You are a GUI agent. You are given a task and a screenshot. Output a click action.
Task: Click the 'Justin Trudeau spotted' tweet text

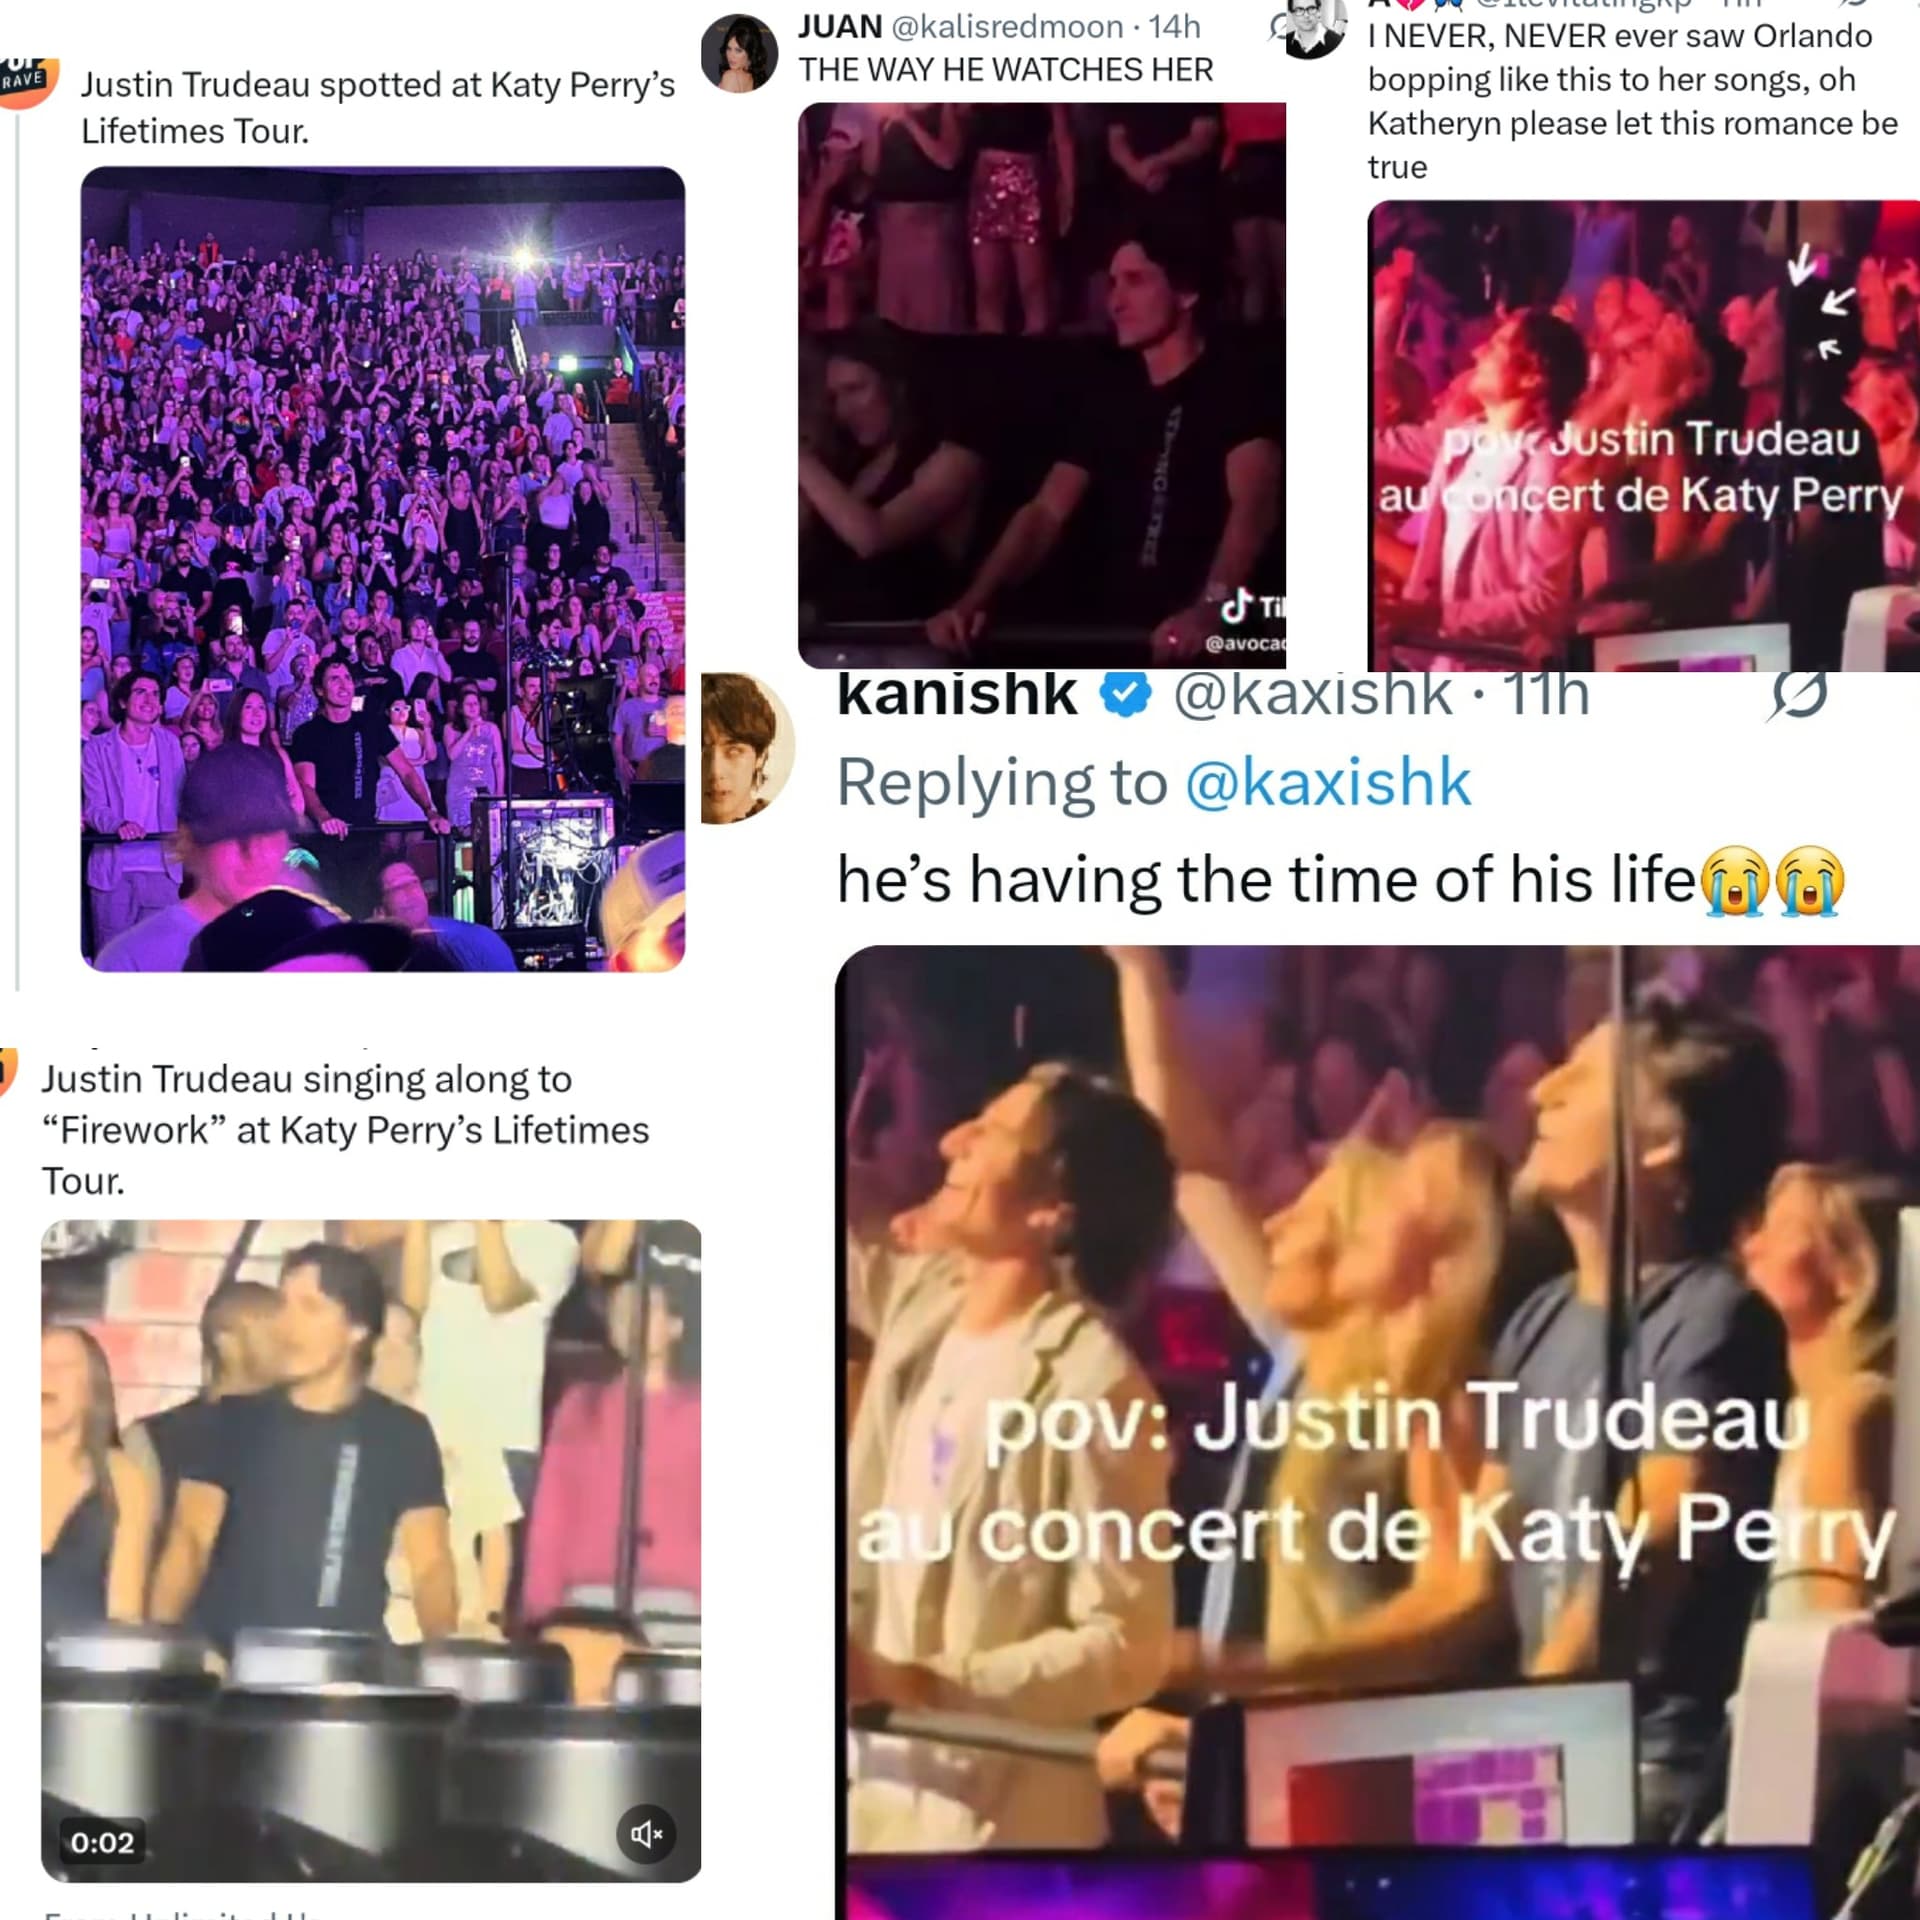click(x=378, y=108)
